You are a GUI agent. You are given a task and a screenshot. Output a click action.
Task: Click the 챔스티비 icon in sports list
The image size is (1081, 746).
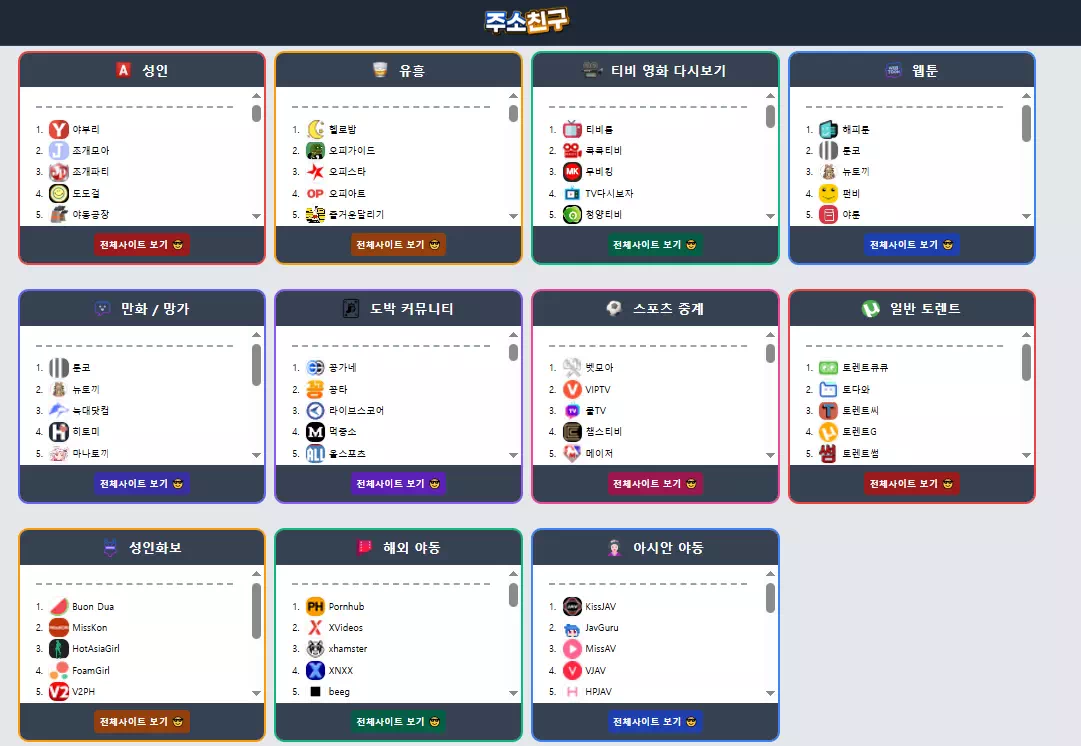572,432
